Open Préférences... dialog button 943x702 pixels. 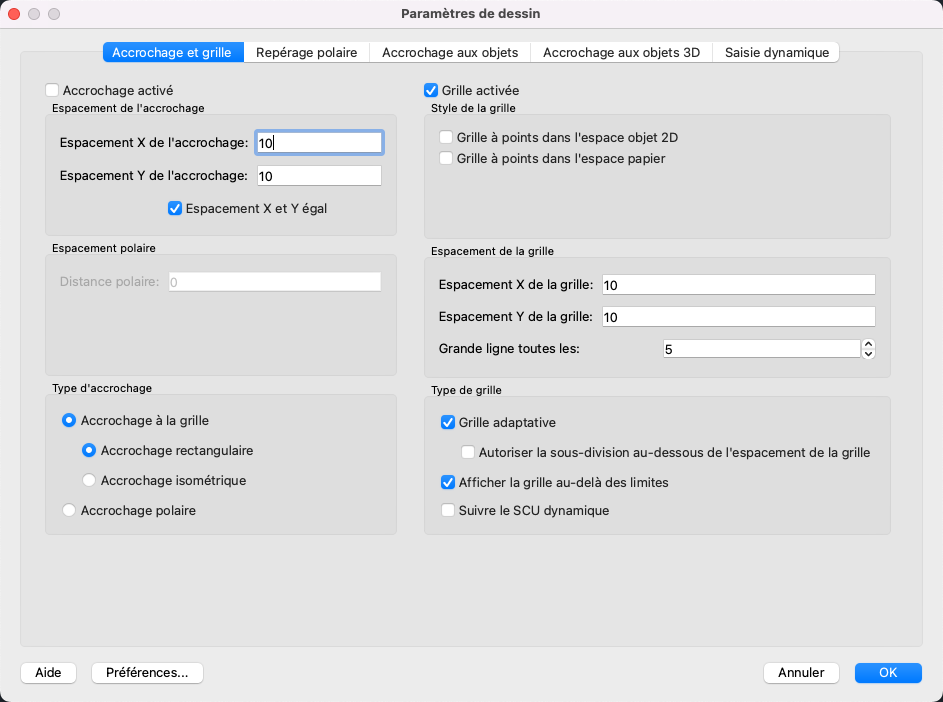(x=147, y=673)
